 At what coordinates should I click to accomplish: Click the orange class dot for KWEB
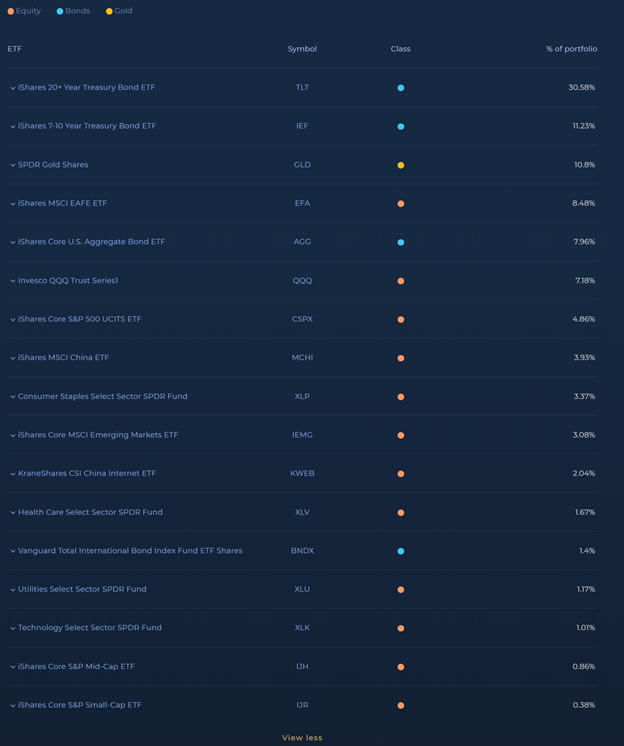pyautogui.click(x=401, y=474)
